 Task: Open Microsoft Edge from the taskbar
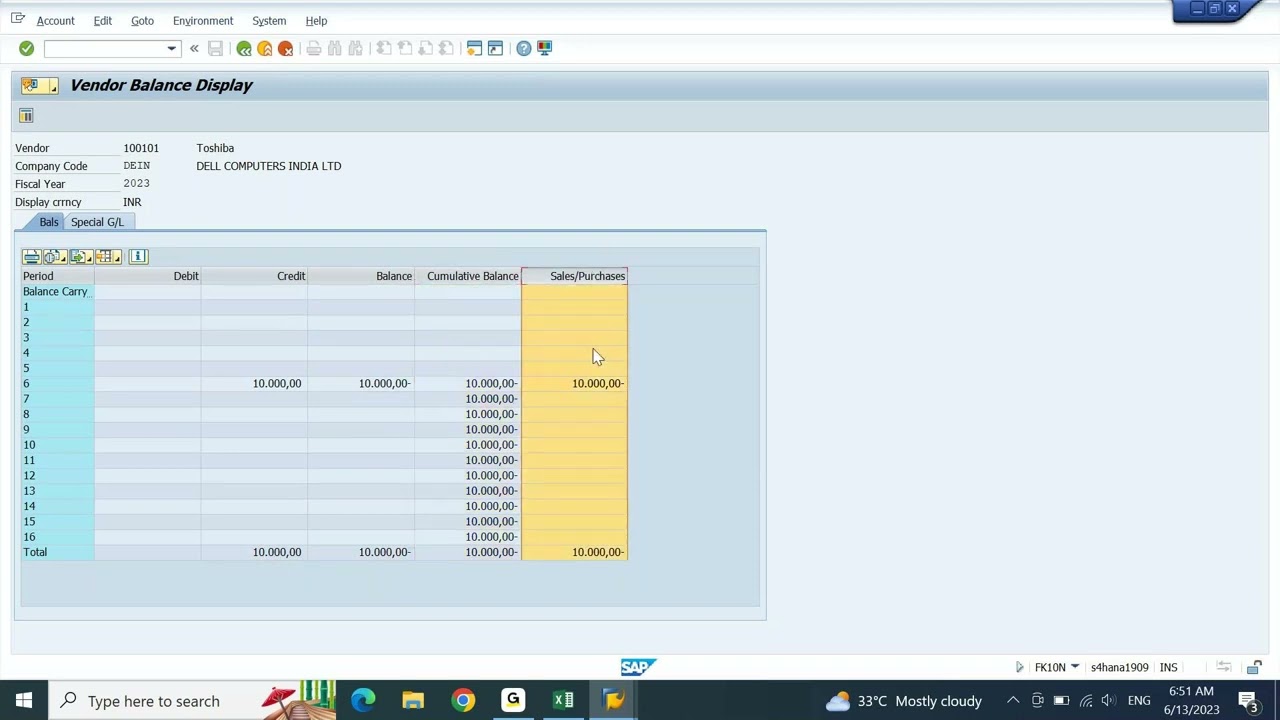point(363,701)
